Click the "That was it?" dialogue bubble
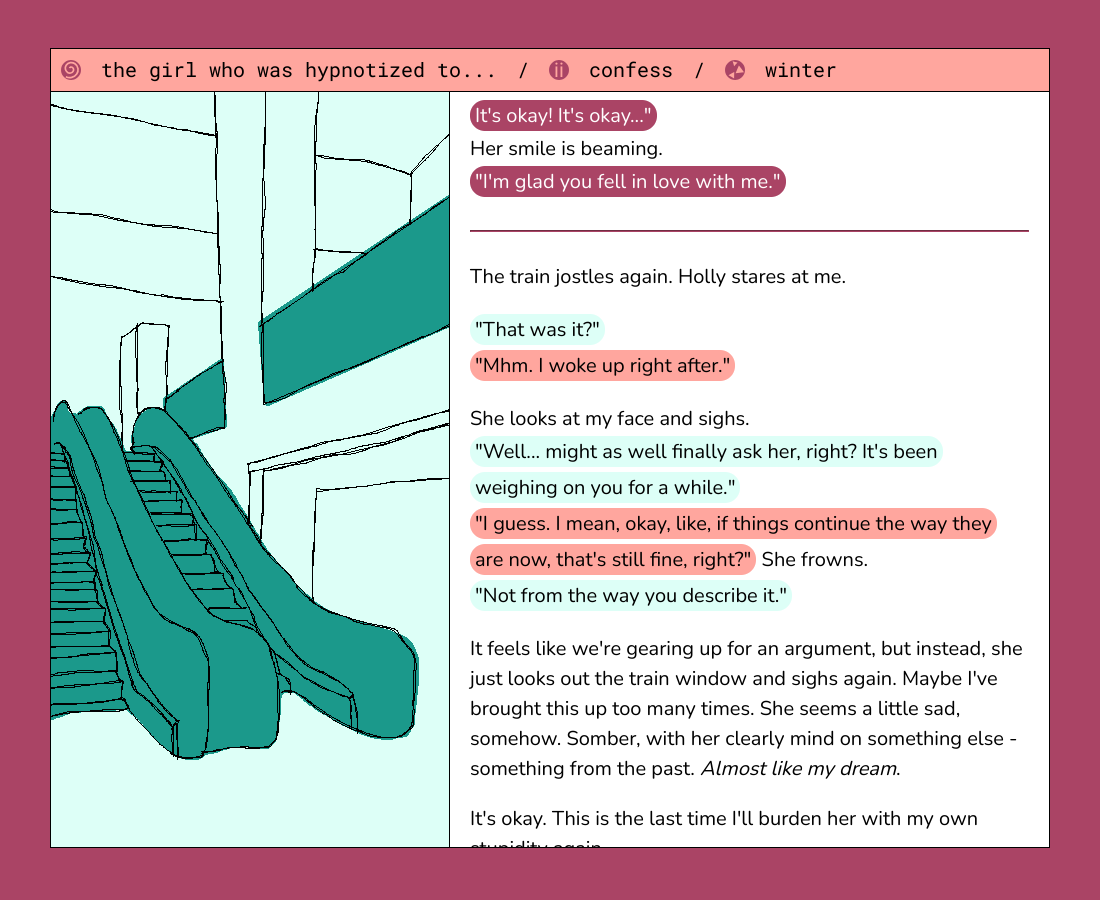 537,330
